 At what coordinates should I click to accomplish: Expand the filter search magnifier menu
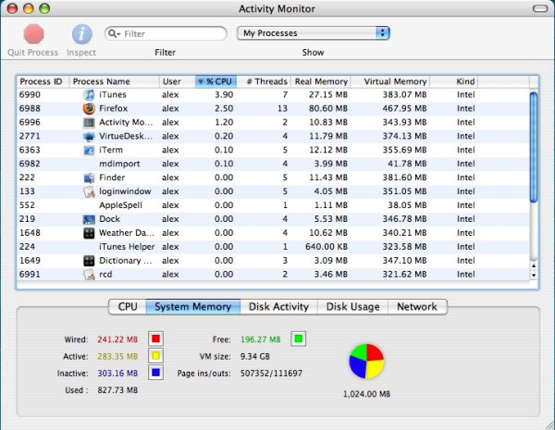114,34
